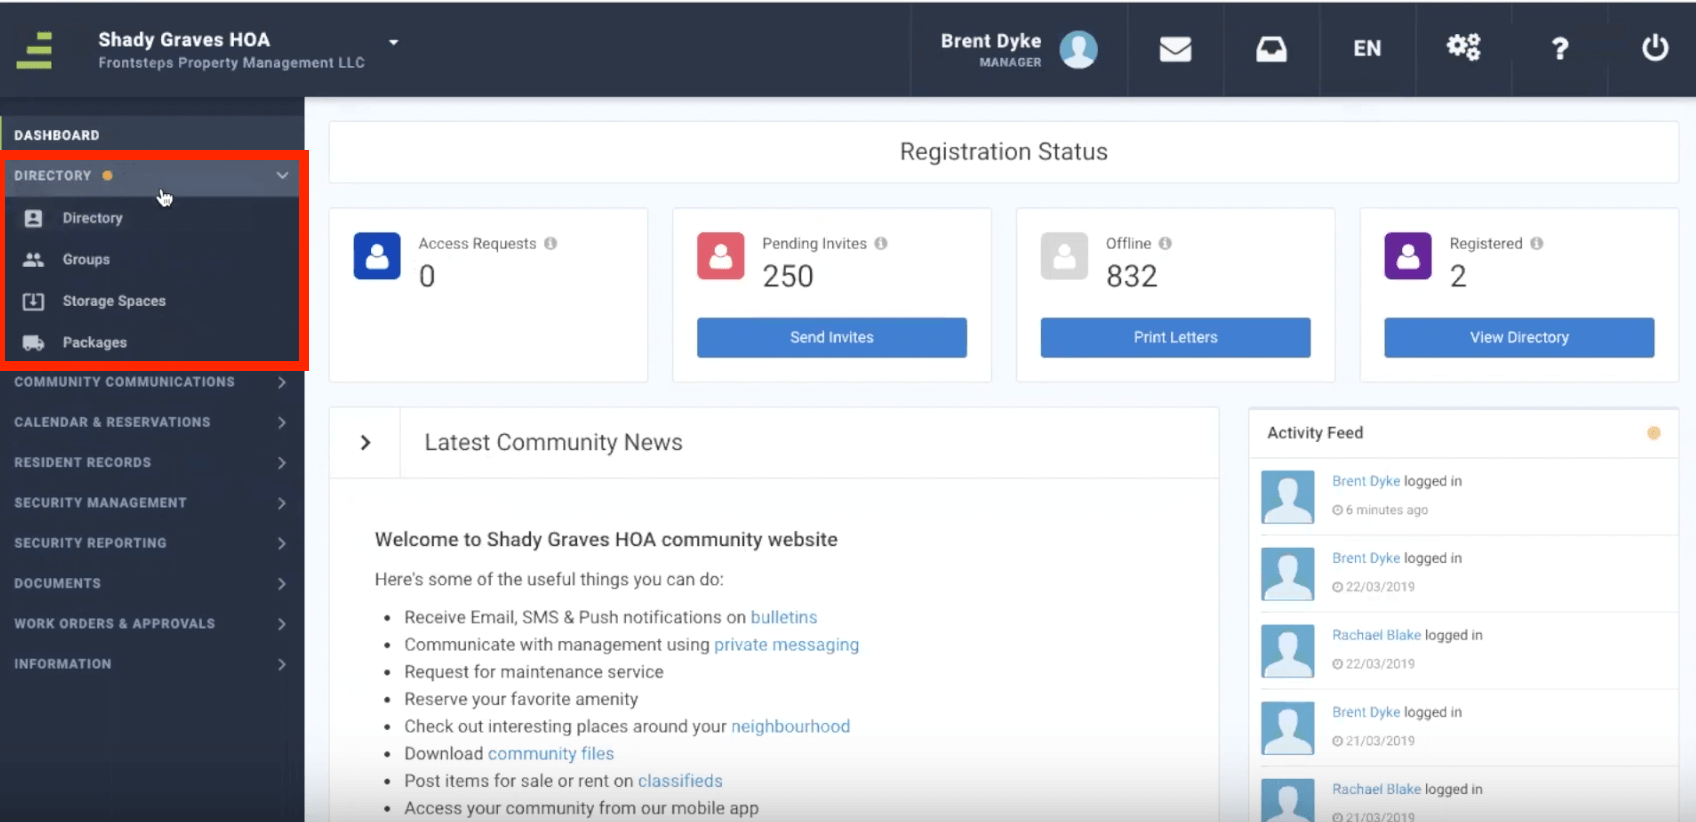
Task: Open Brent Dyke link dated 21/03/2019
Action: click(1366, 712)
